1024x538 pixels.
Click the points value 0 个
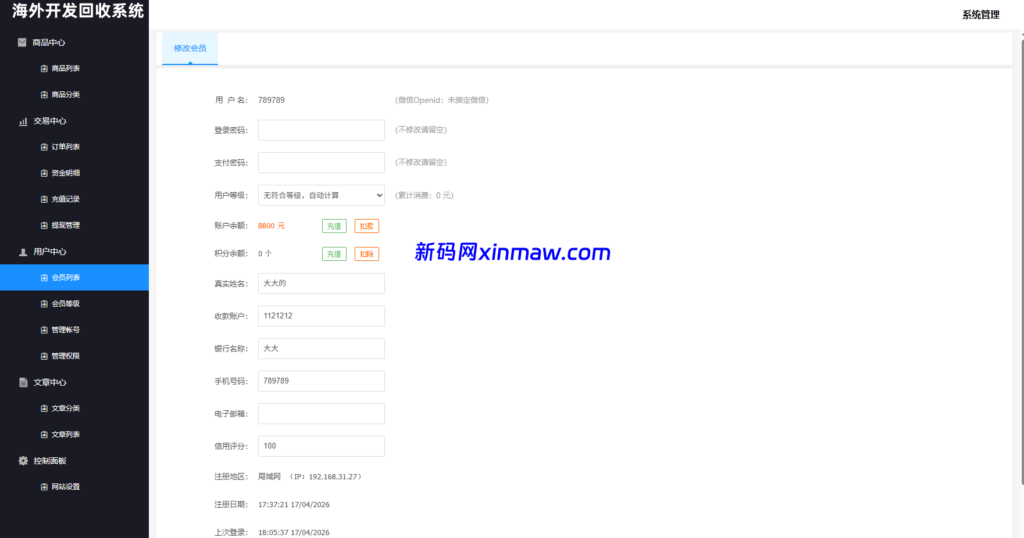[x=264, y=254]
